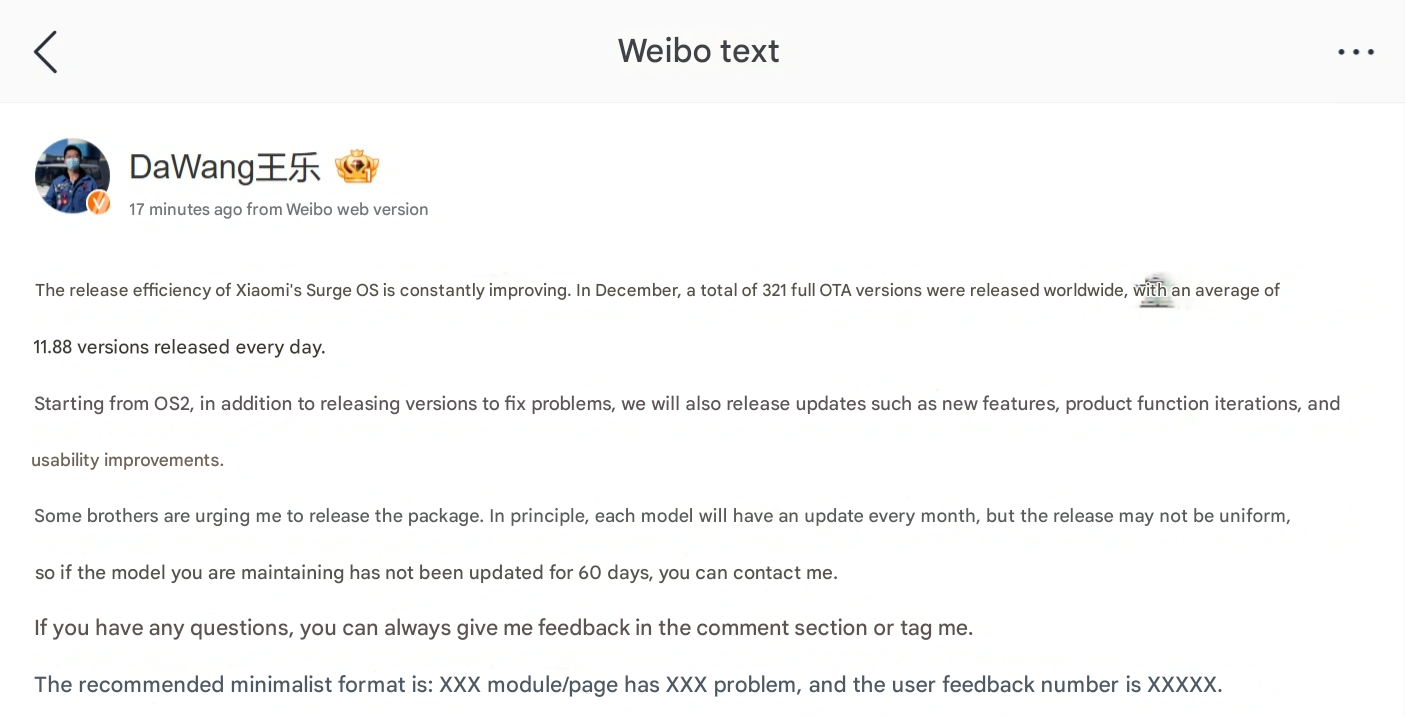The image size is (1405, 716).
Task: Click the line starting "so if the model"
Action: [x=436, y=573]
